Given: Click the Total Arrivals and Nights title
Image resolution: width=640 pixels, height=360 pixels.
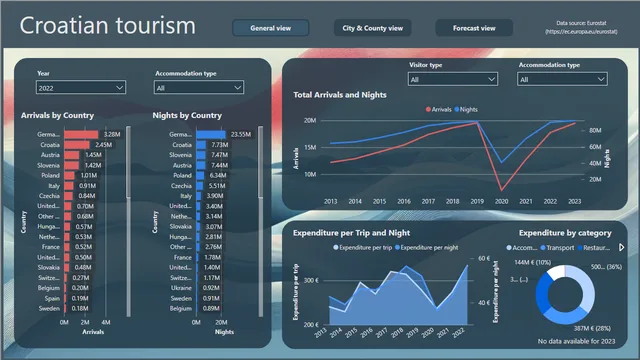Looking at the screenshot, I should click(x=340, y=95).
